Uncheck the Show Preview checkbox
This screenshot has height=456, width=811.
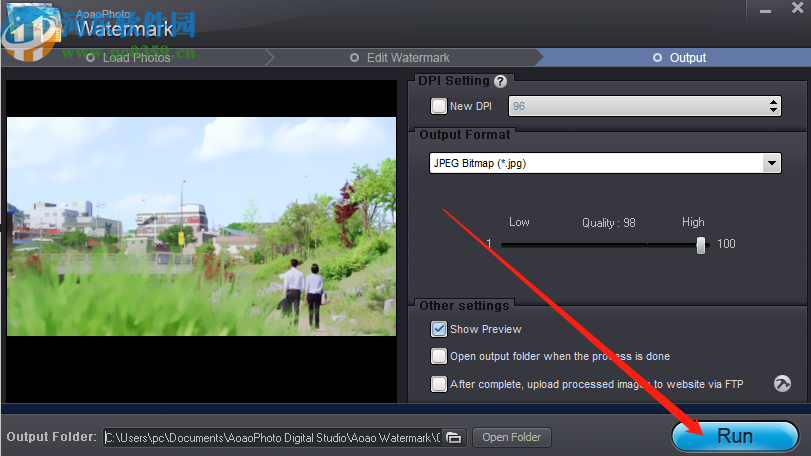coord(439,329)
